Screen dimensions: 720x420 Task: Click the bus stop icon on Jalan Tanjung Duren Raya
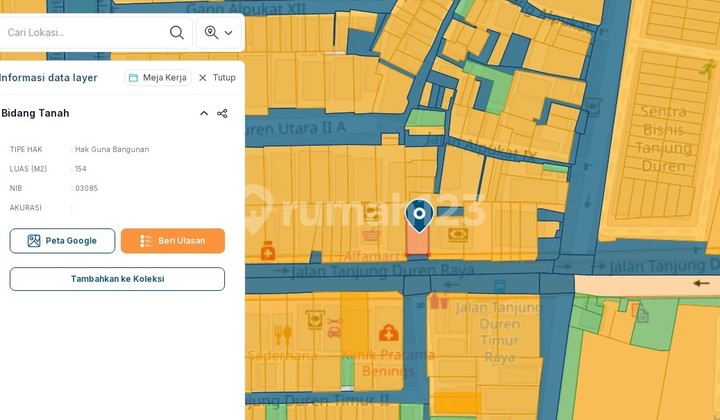(x=438, y=301)
